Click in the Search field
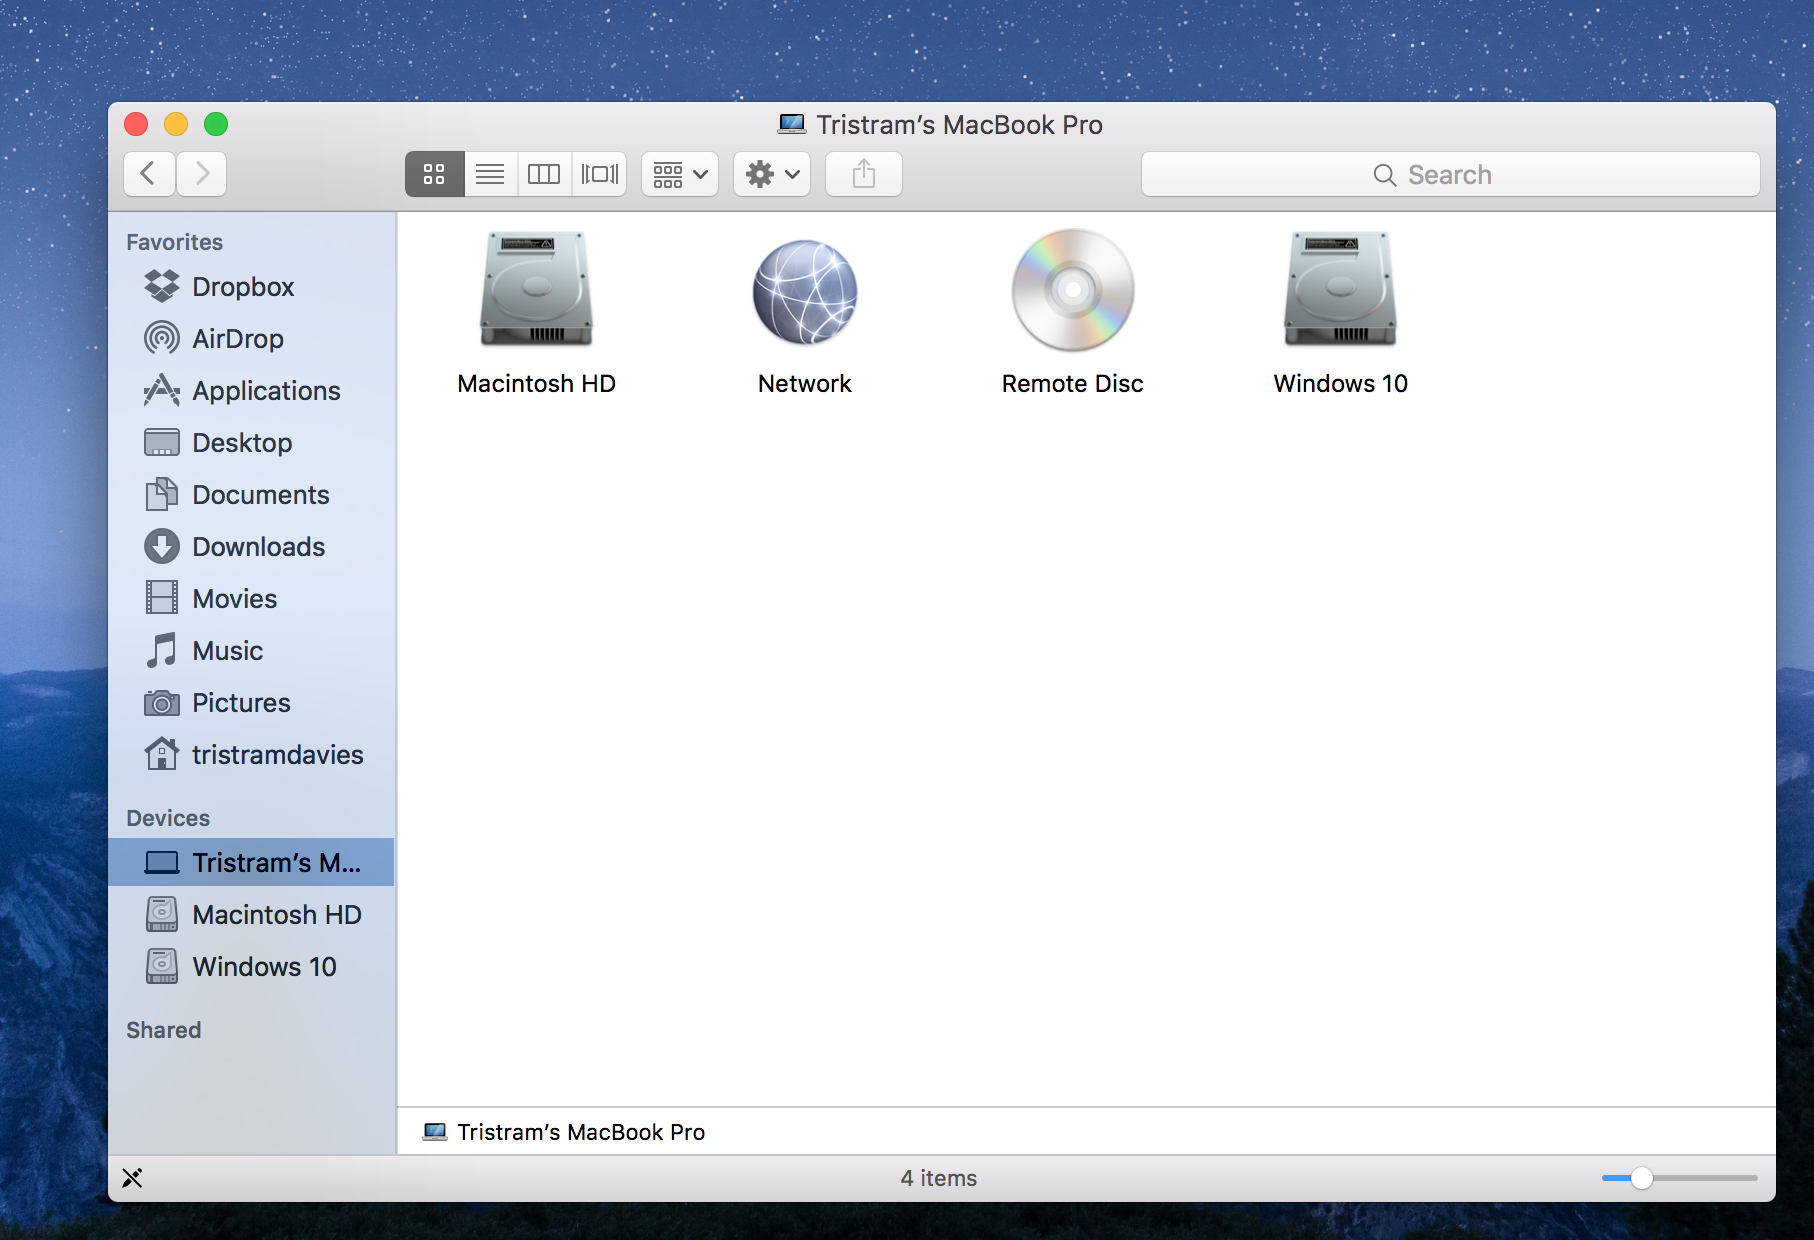This screenshot has height=1240, width=1814. click(x=1451, y=174)
